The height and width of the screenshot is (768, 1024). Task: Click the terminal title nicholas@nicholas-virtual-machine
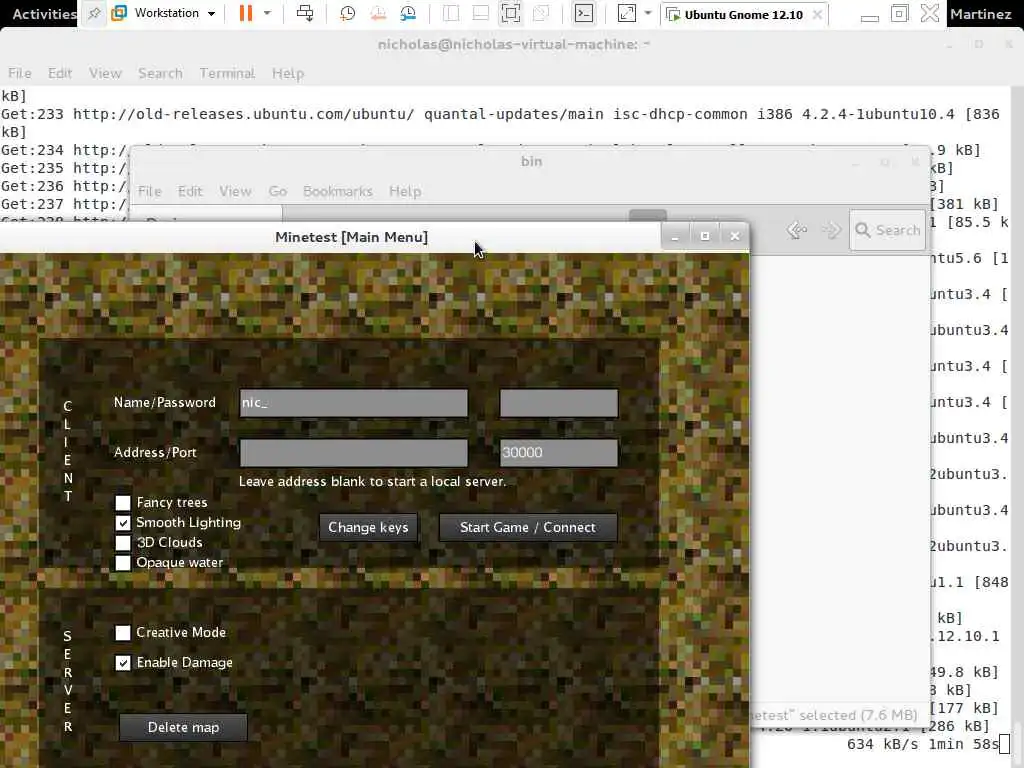[513, 44]
